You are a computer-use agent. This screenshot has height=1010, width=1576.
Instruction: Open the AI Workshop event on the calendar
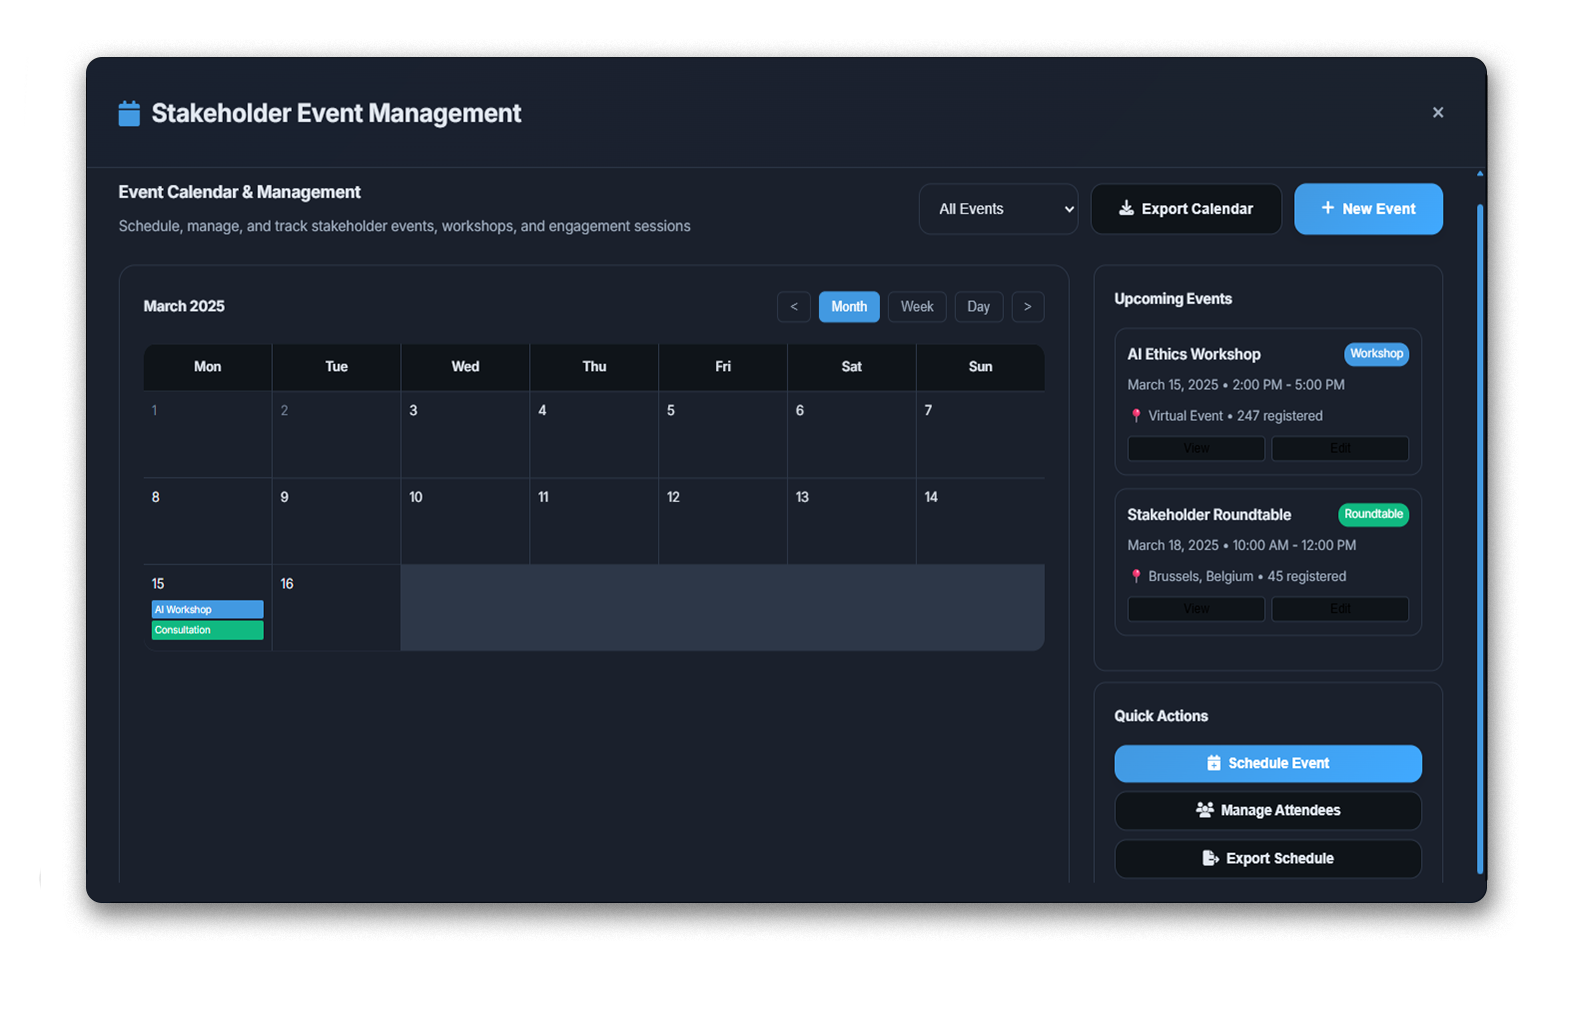pos(208,609)
